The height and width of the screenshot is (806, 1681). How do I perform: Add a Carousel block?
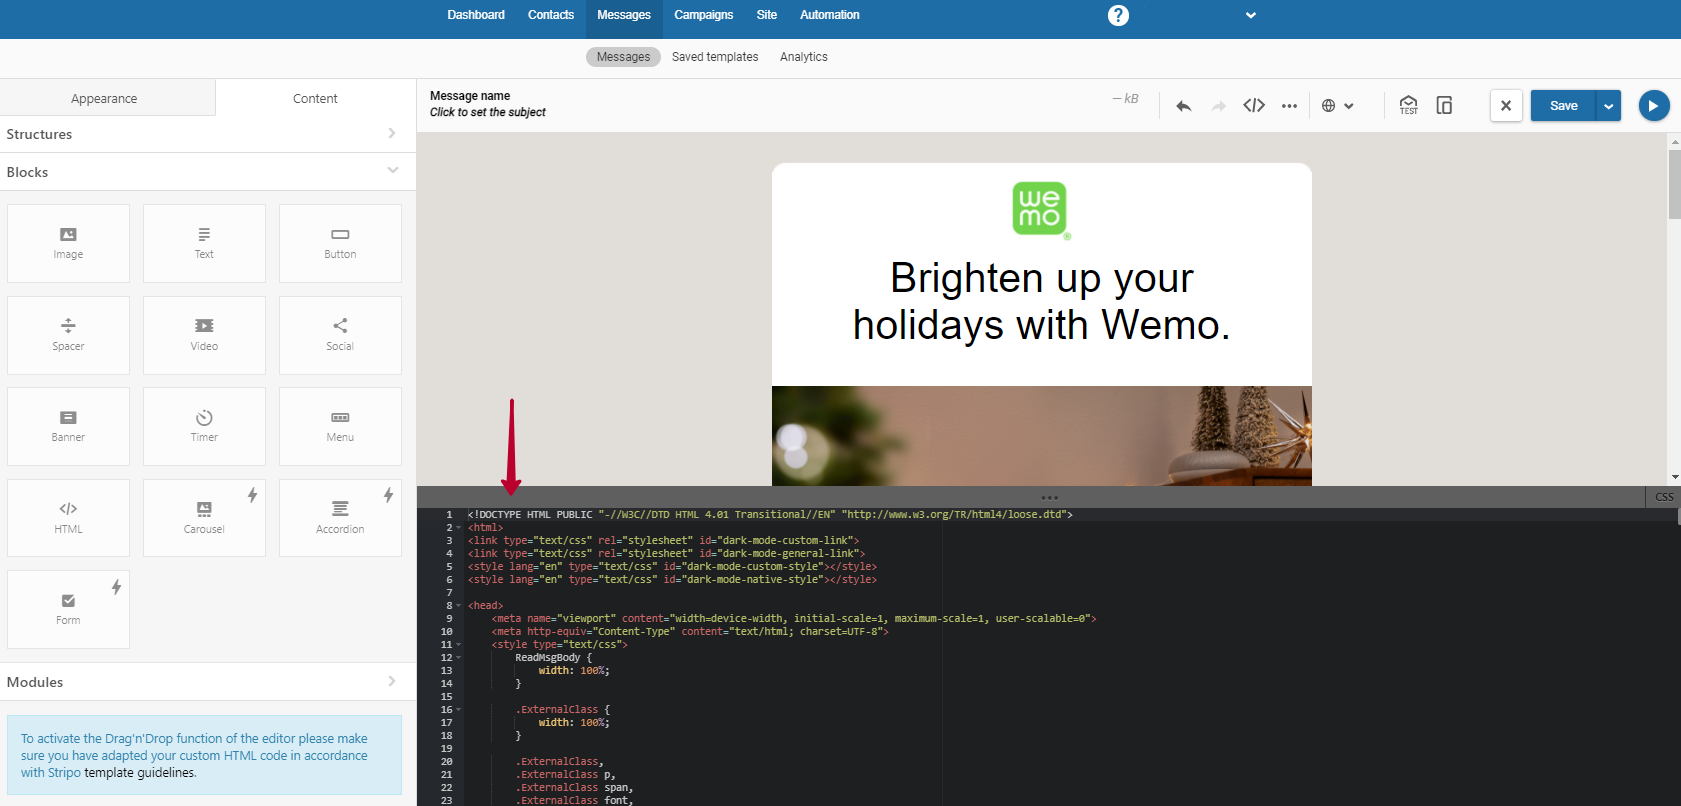point(204,518)
